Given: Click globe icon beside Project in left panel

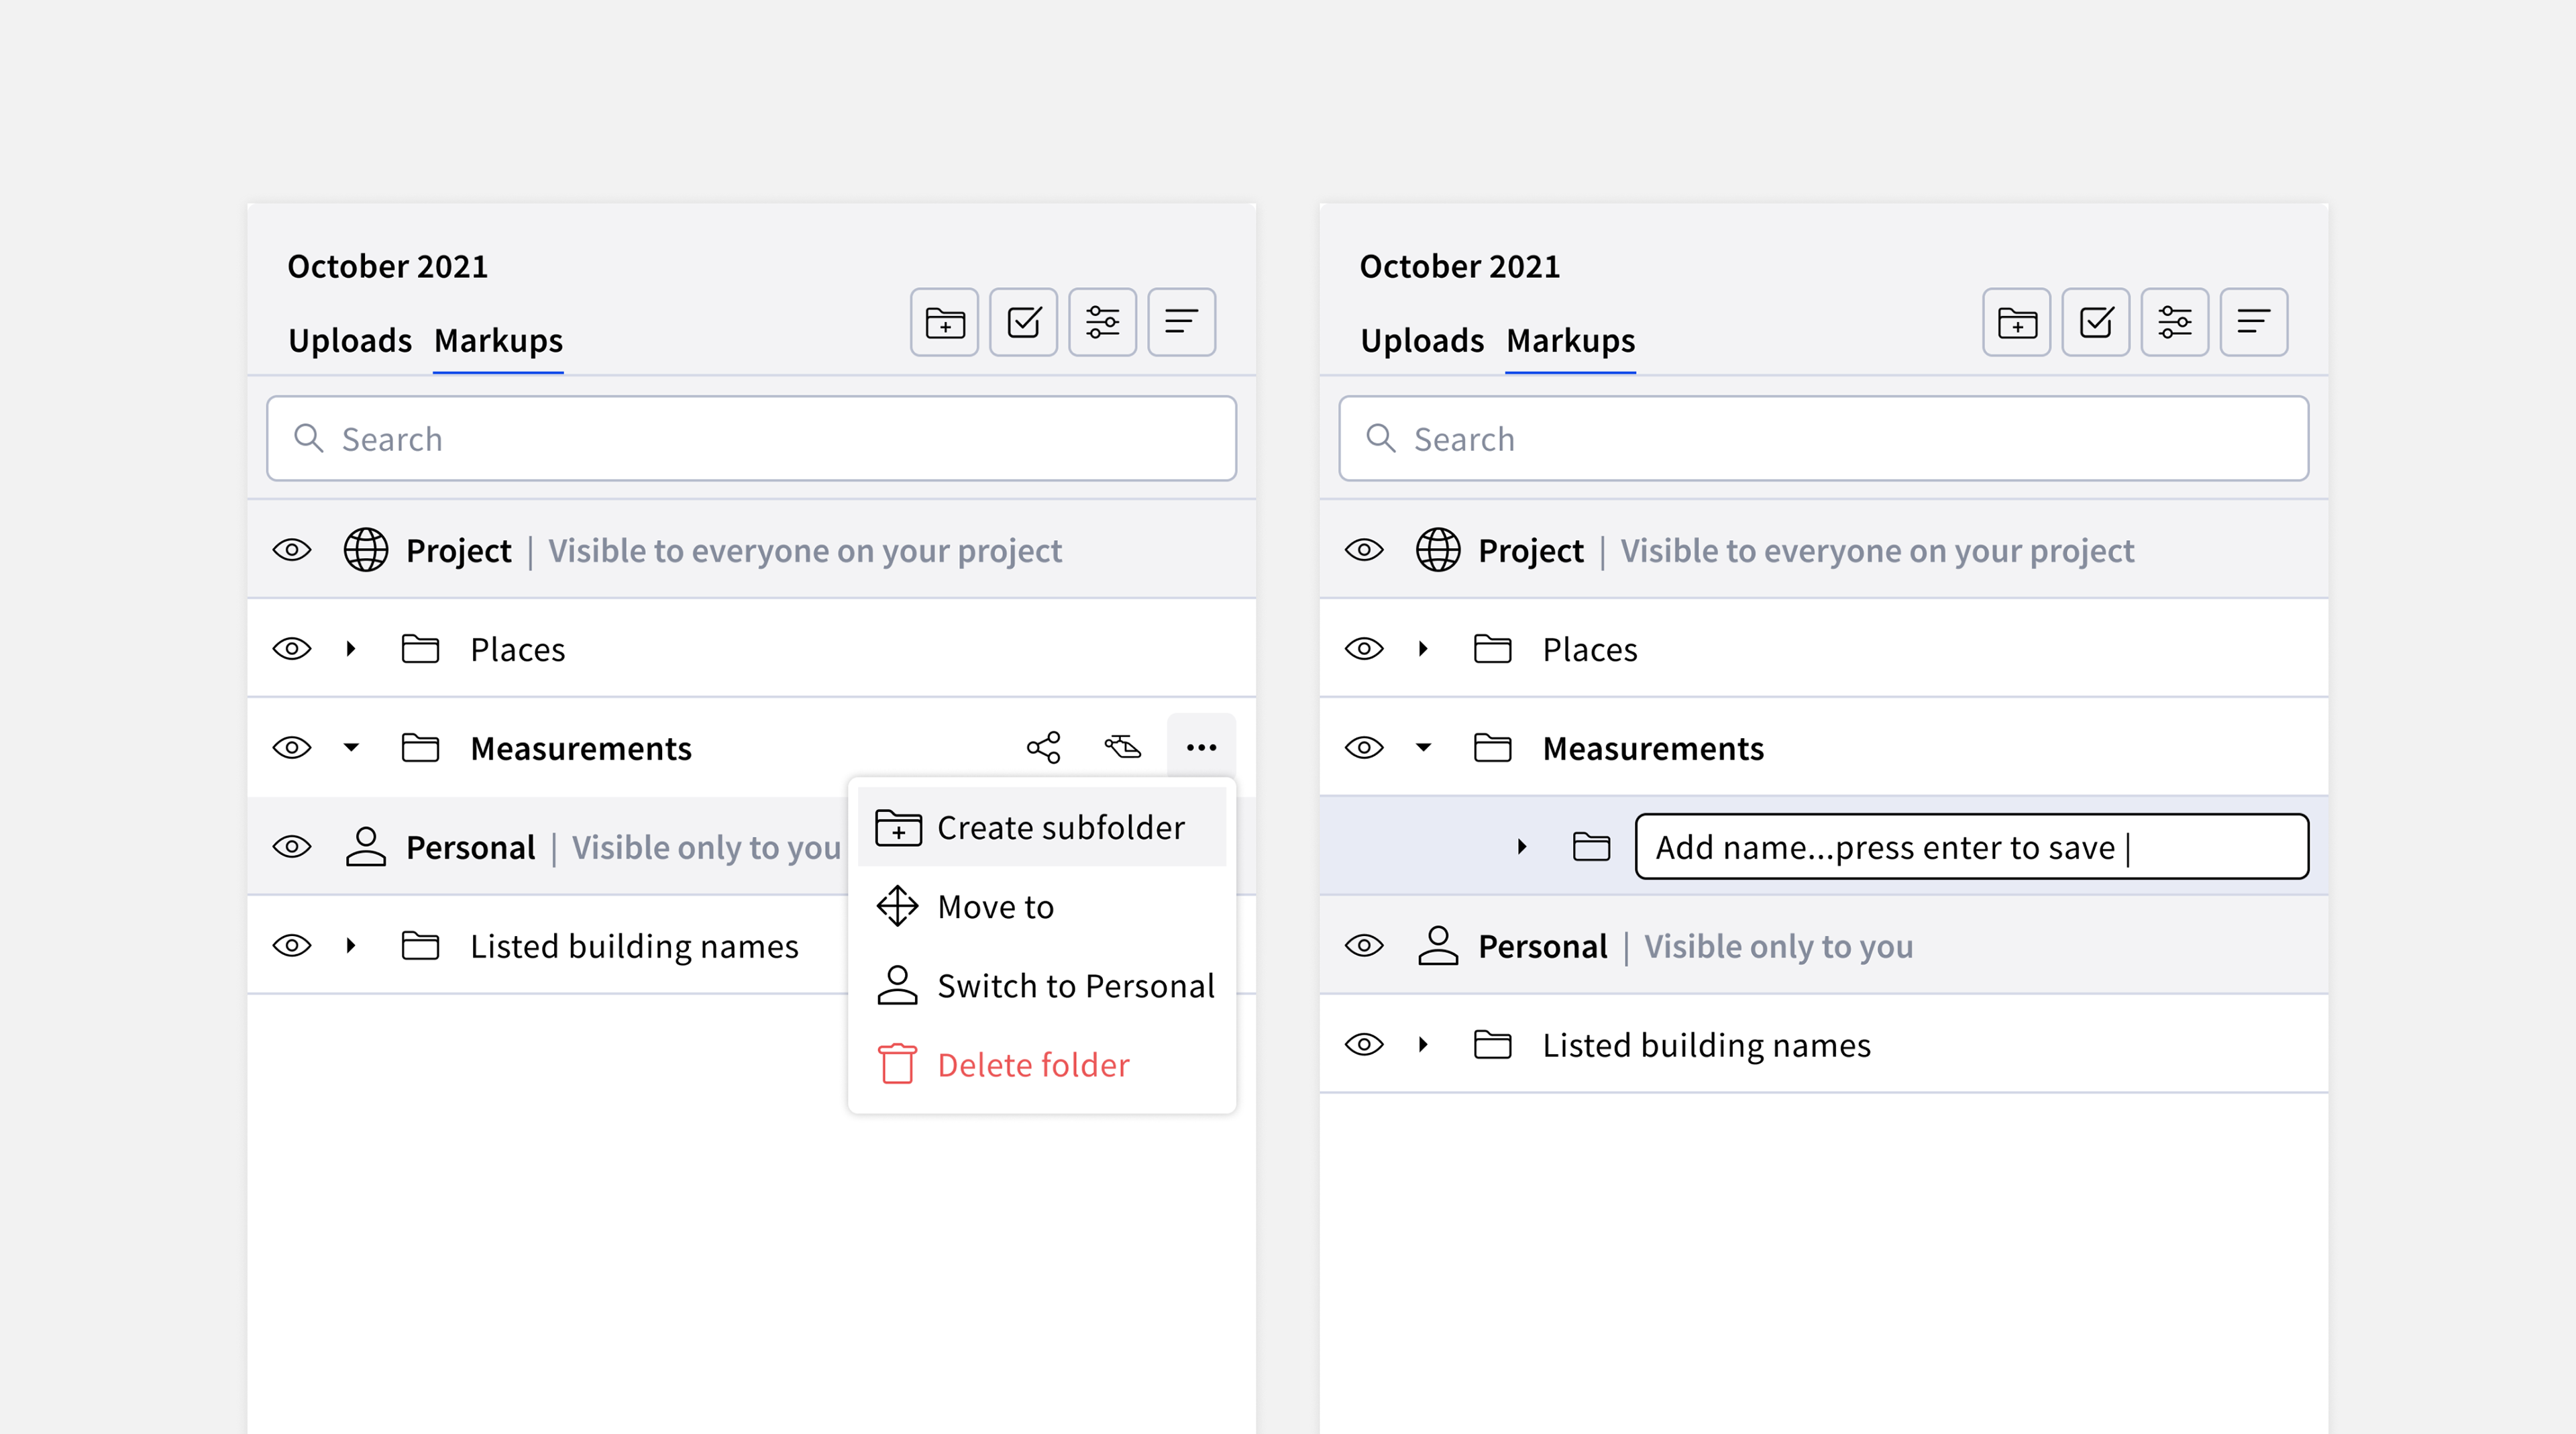Looking at the screenshot, I should tap(366, 550).
